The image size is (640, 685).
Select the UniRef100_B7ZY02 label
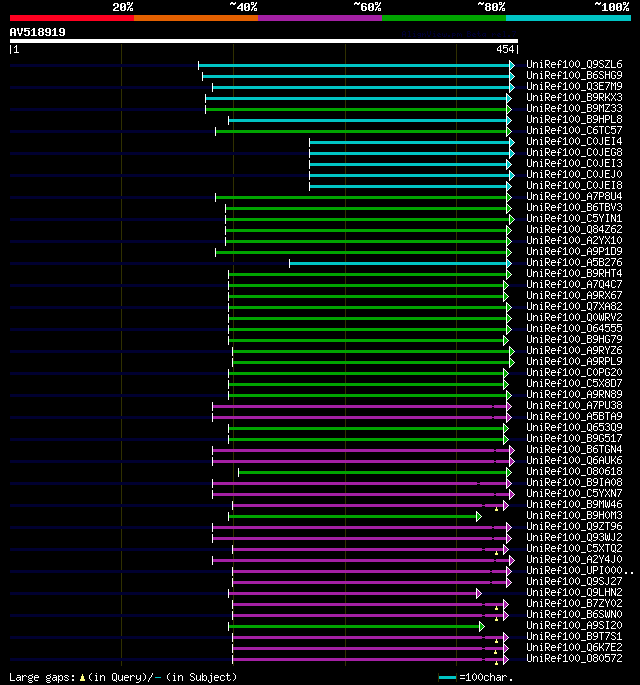point(574,604)
